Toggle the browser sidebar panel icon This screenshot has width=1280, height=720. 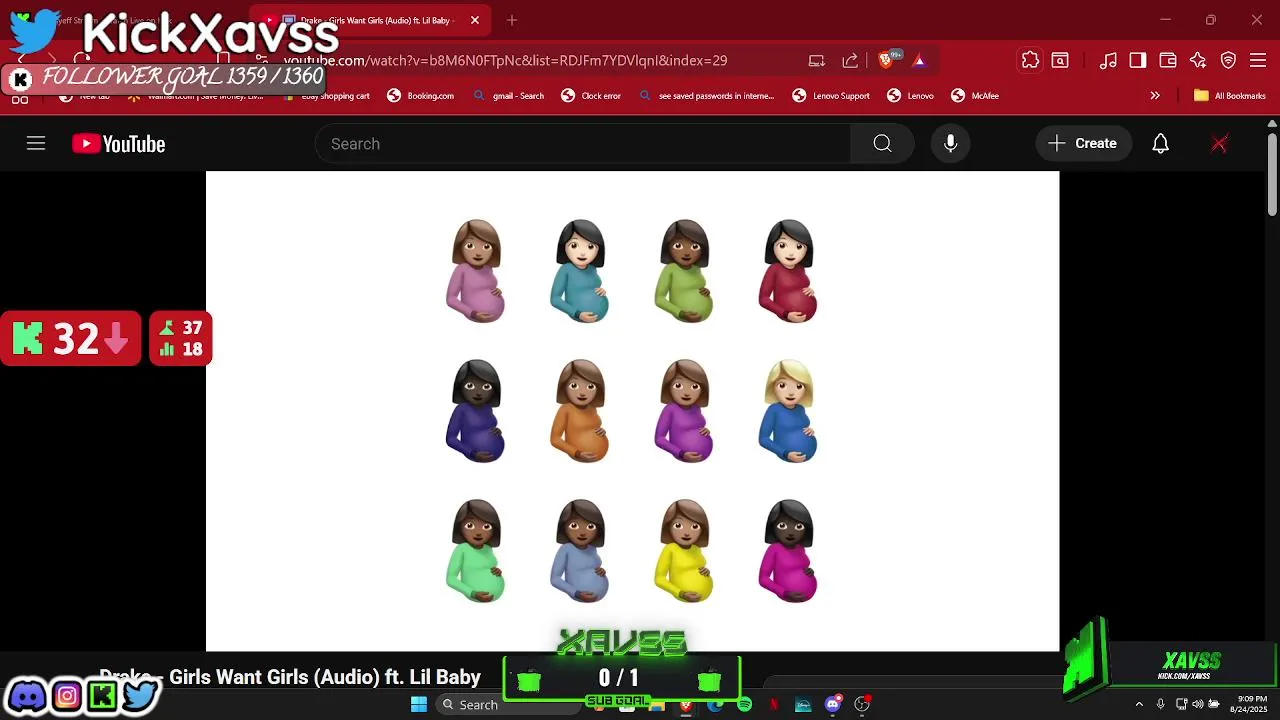1138,60
